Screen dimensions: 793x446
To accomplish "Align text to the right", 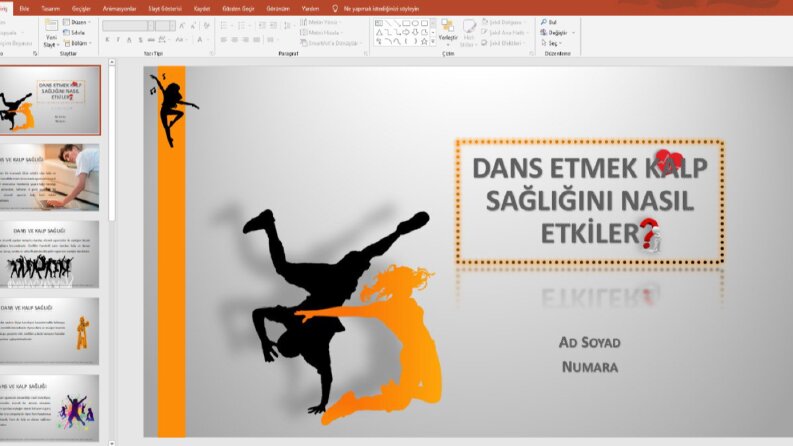I will [x=245, y=39].
